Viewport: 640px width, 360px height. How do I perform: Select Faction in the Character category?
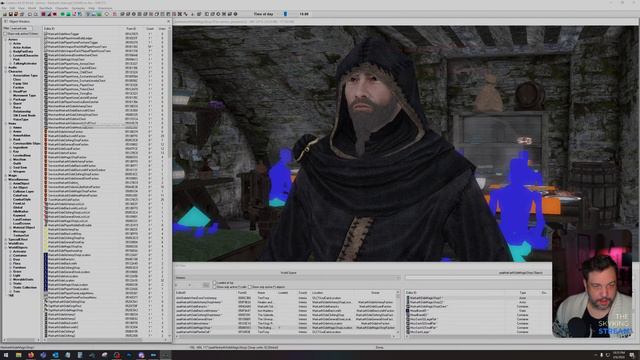(18, 87)
